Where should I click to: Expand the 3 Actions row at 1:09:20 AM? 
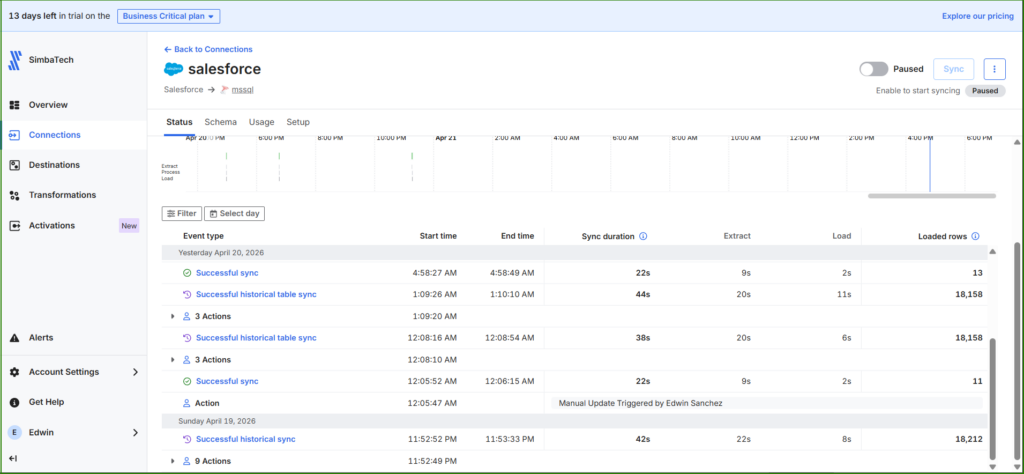(173, 317)
